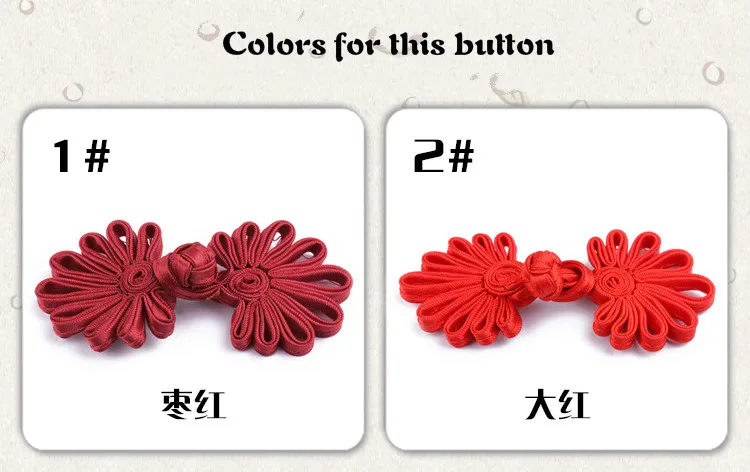
Task: Click the right flower of the bright red pair
Action: coord(651,290)
